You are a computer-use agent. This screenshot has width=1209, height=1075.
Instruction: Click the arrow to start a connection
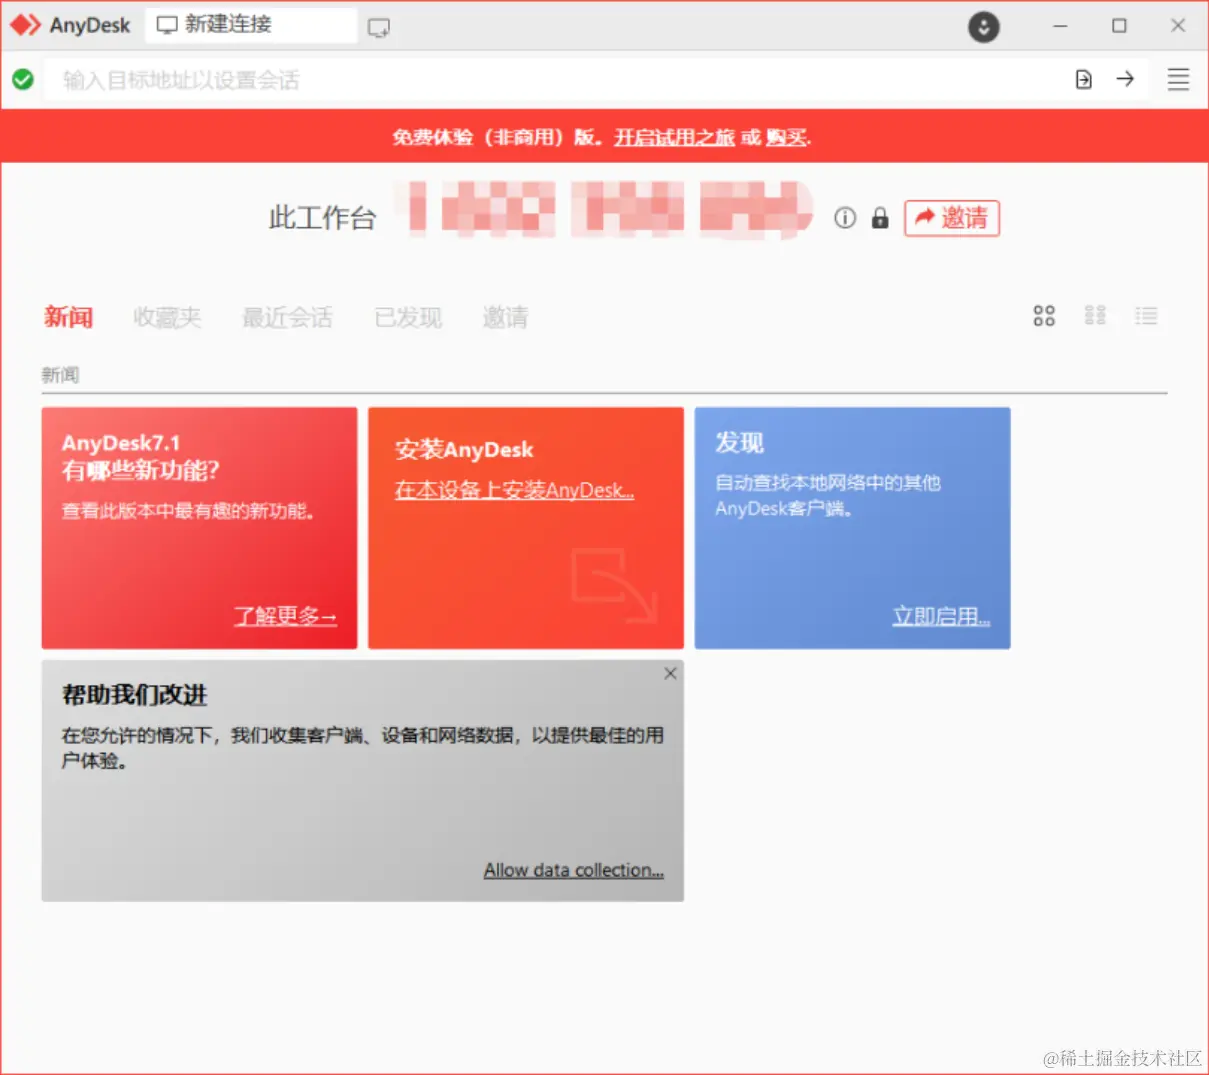[1126, 79]
